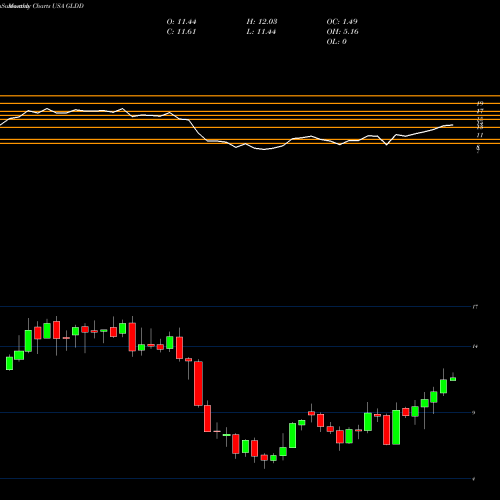Click the '4' label on the candlestick price axis
The width and height of the screenshot is (500, 500).
pos(474,479)
